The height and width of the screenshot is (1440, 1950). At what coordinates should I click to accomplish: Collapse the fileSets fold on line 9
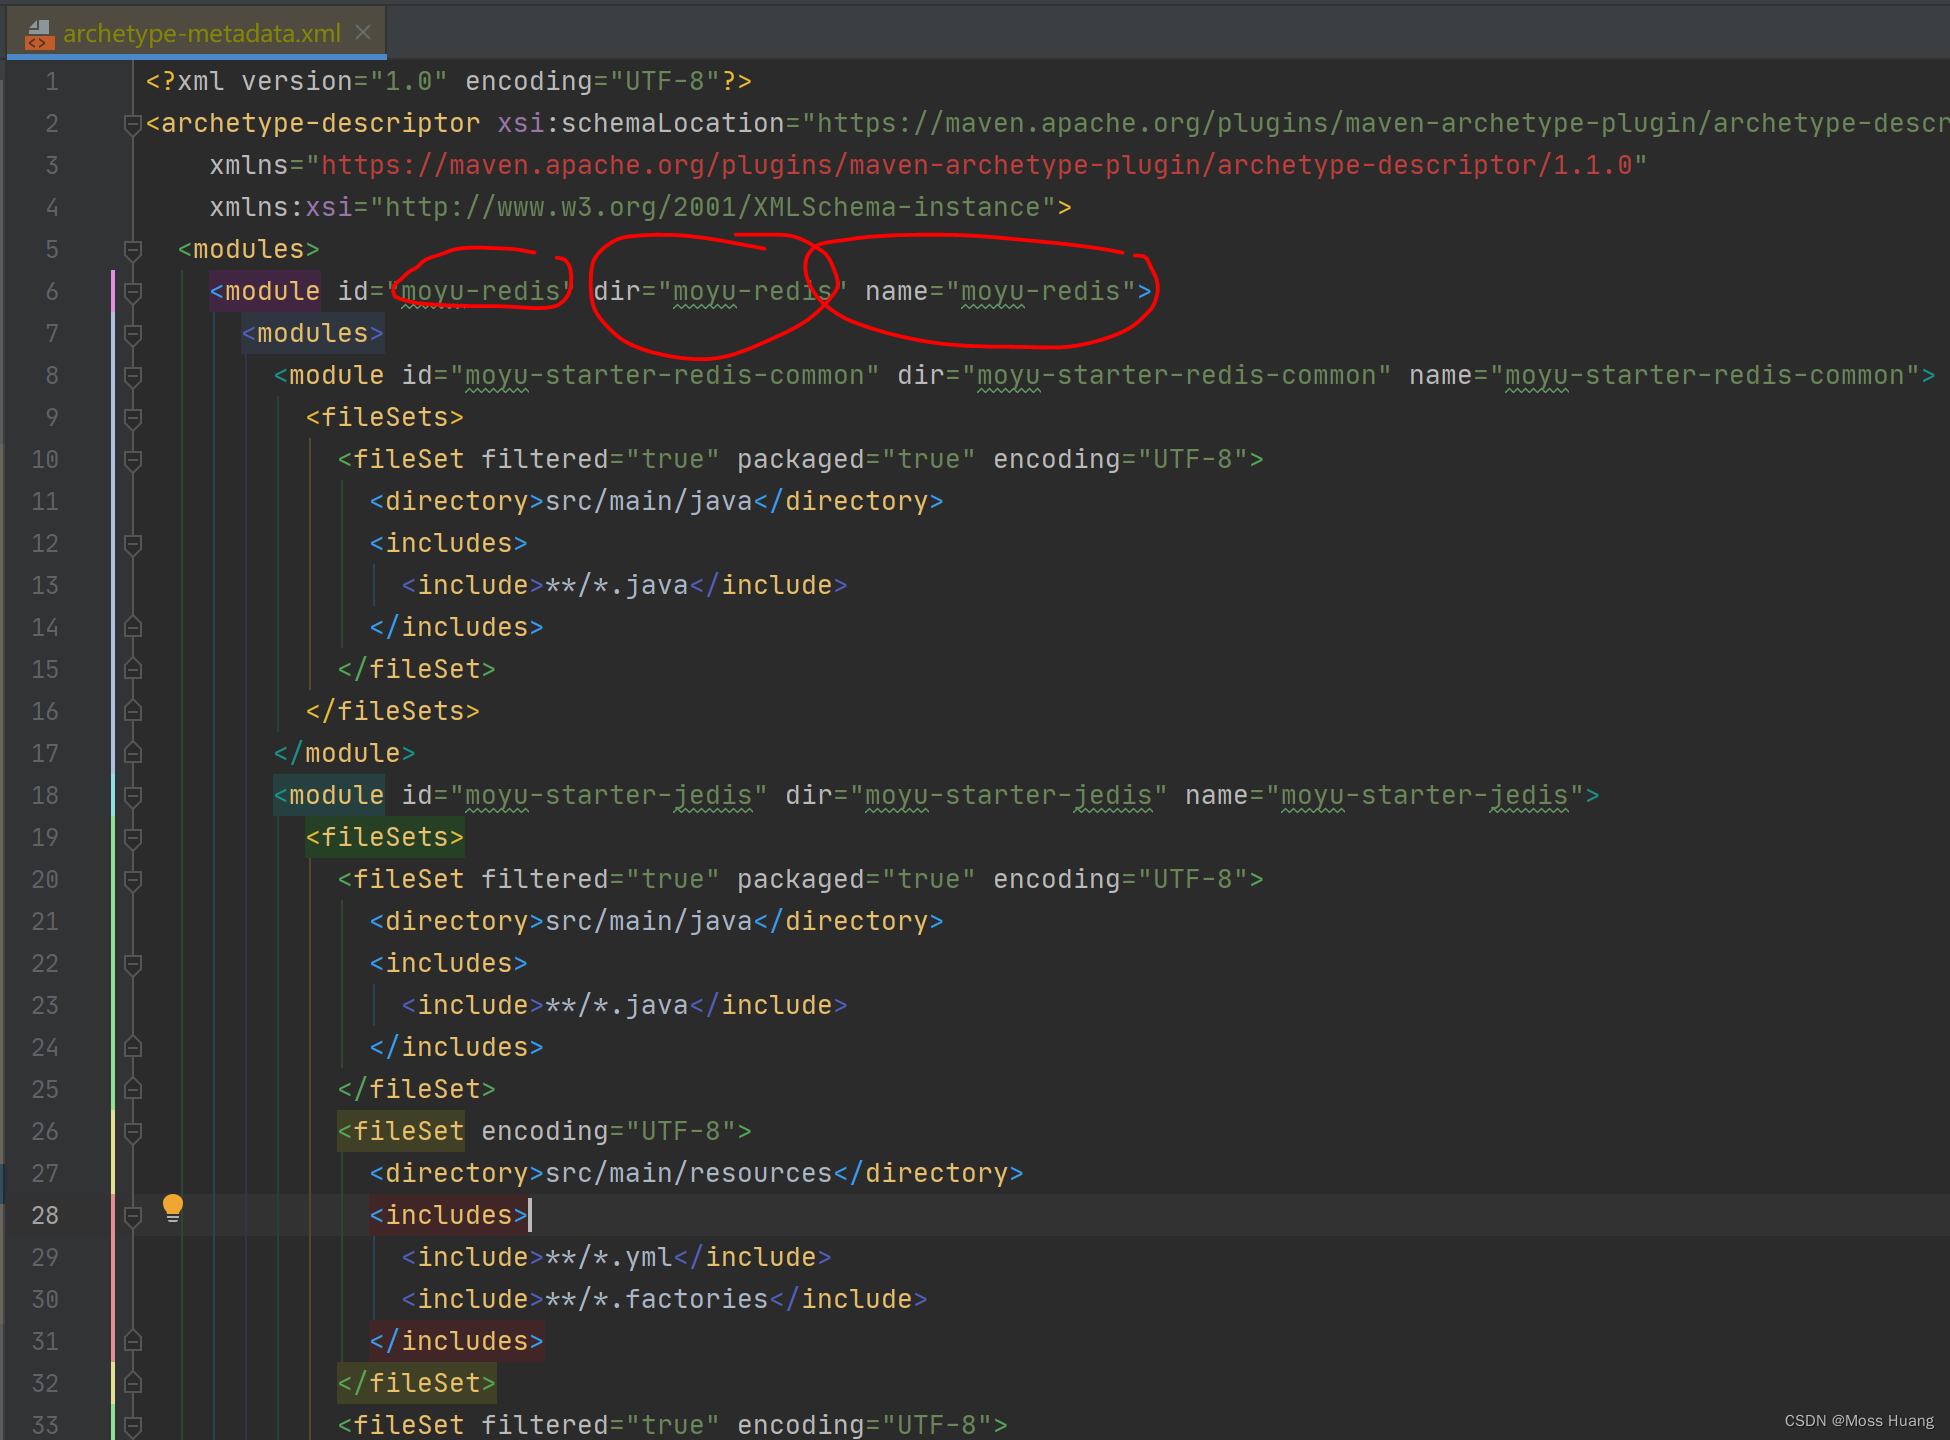132,417
